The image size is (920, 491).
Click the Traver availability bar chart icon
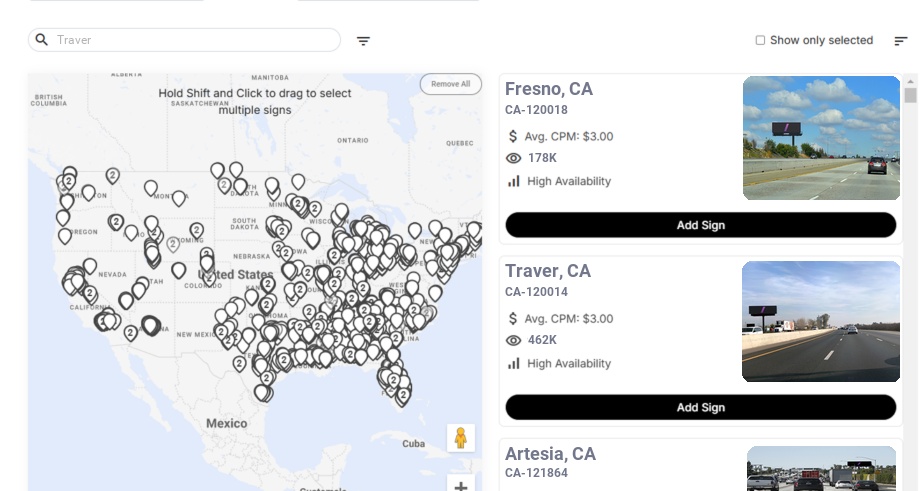click(514, 363)
